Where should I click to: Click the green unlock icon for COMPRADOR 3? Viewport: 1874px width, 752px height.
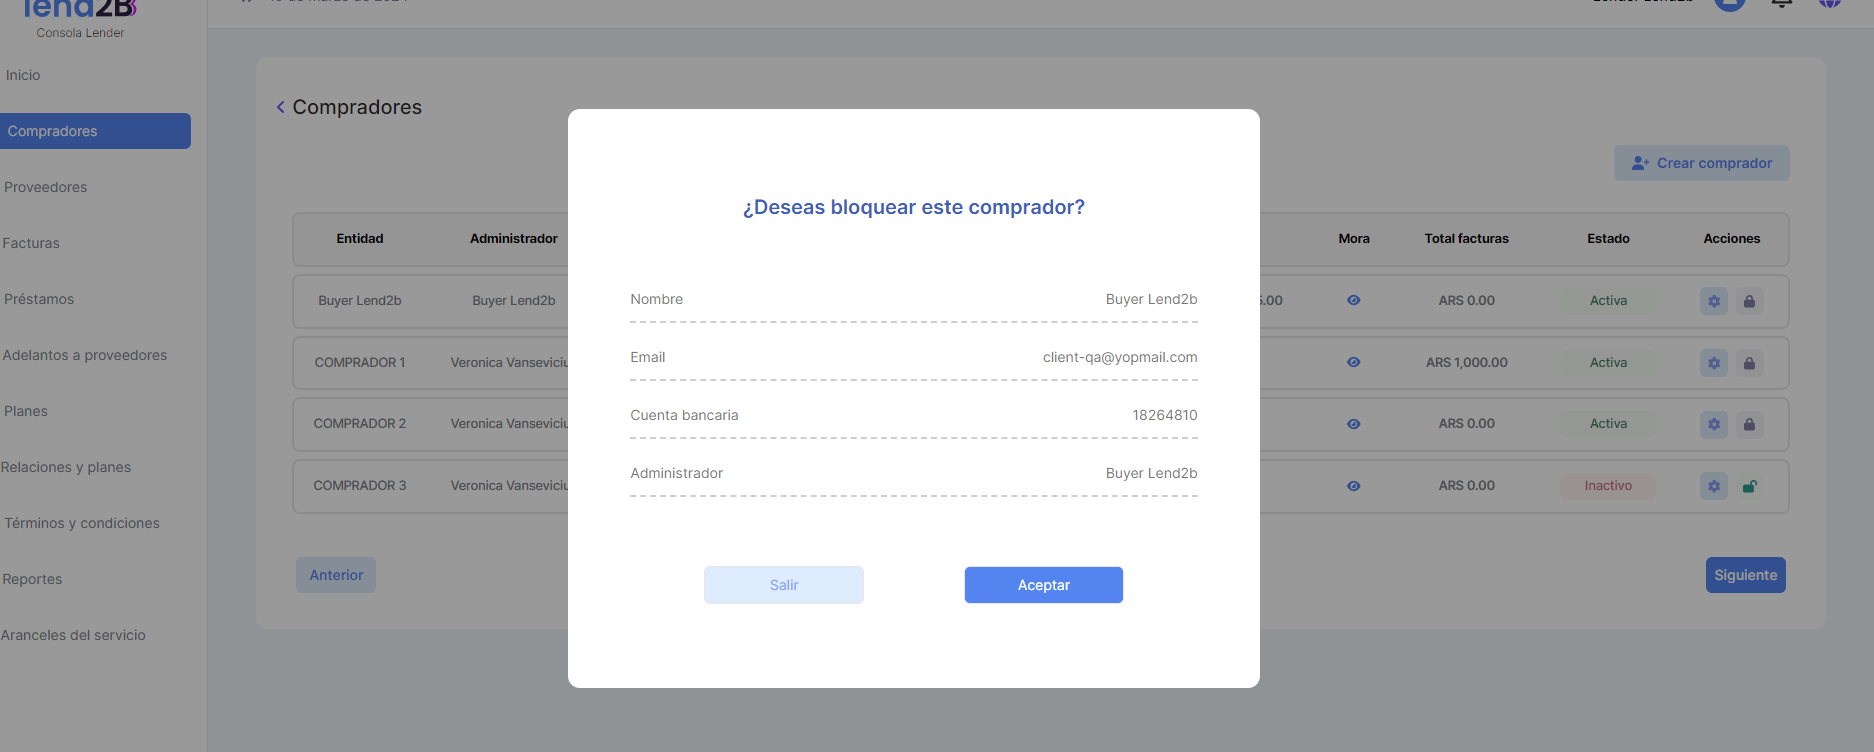pyautogui.click(x=1749, y=487)
